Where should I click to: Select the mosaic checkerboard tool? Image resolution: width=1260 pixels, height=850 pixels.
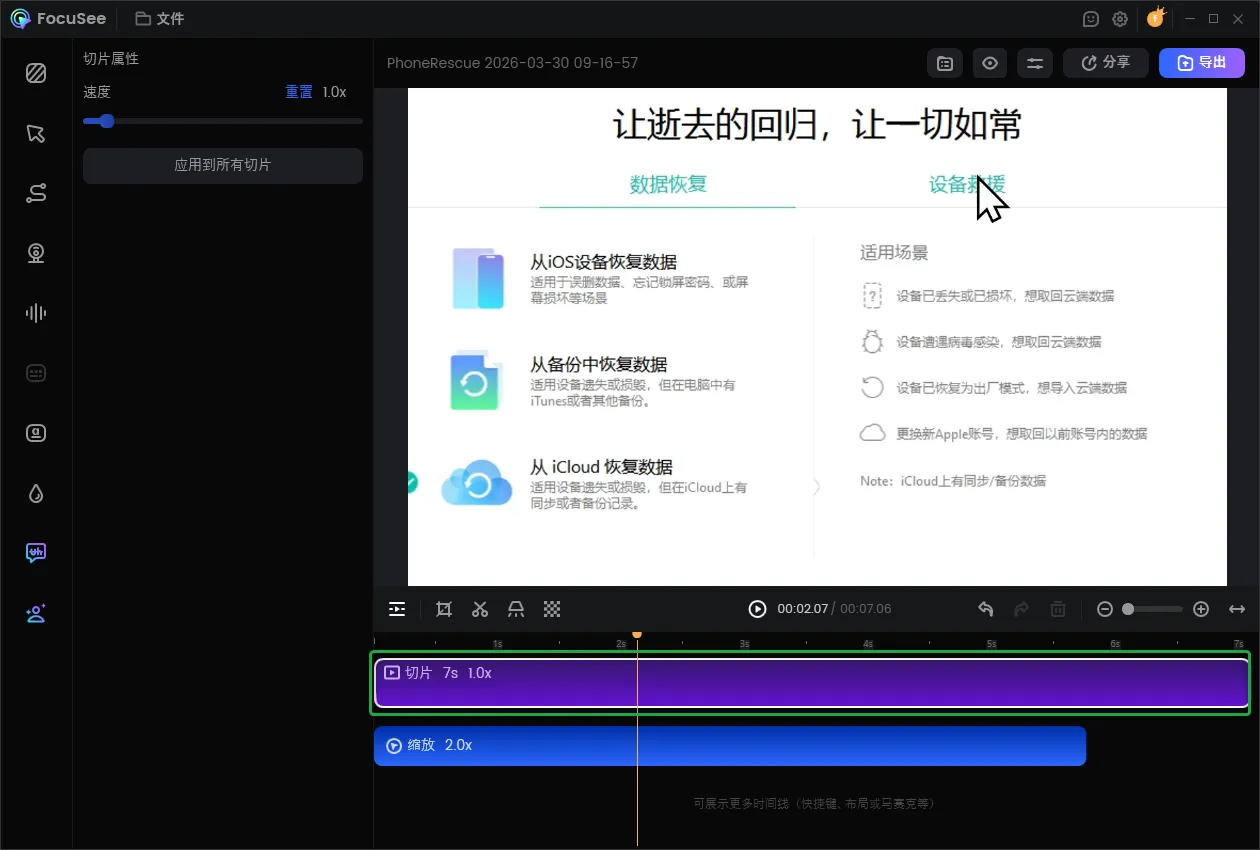(552, 609)
